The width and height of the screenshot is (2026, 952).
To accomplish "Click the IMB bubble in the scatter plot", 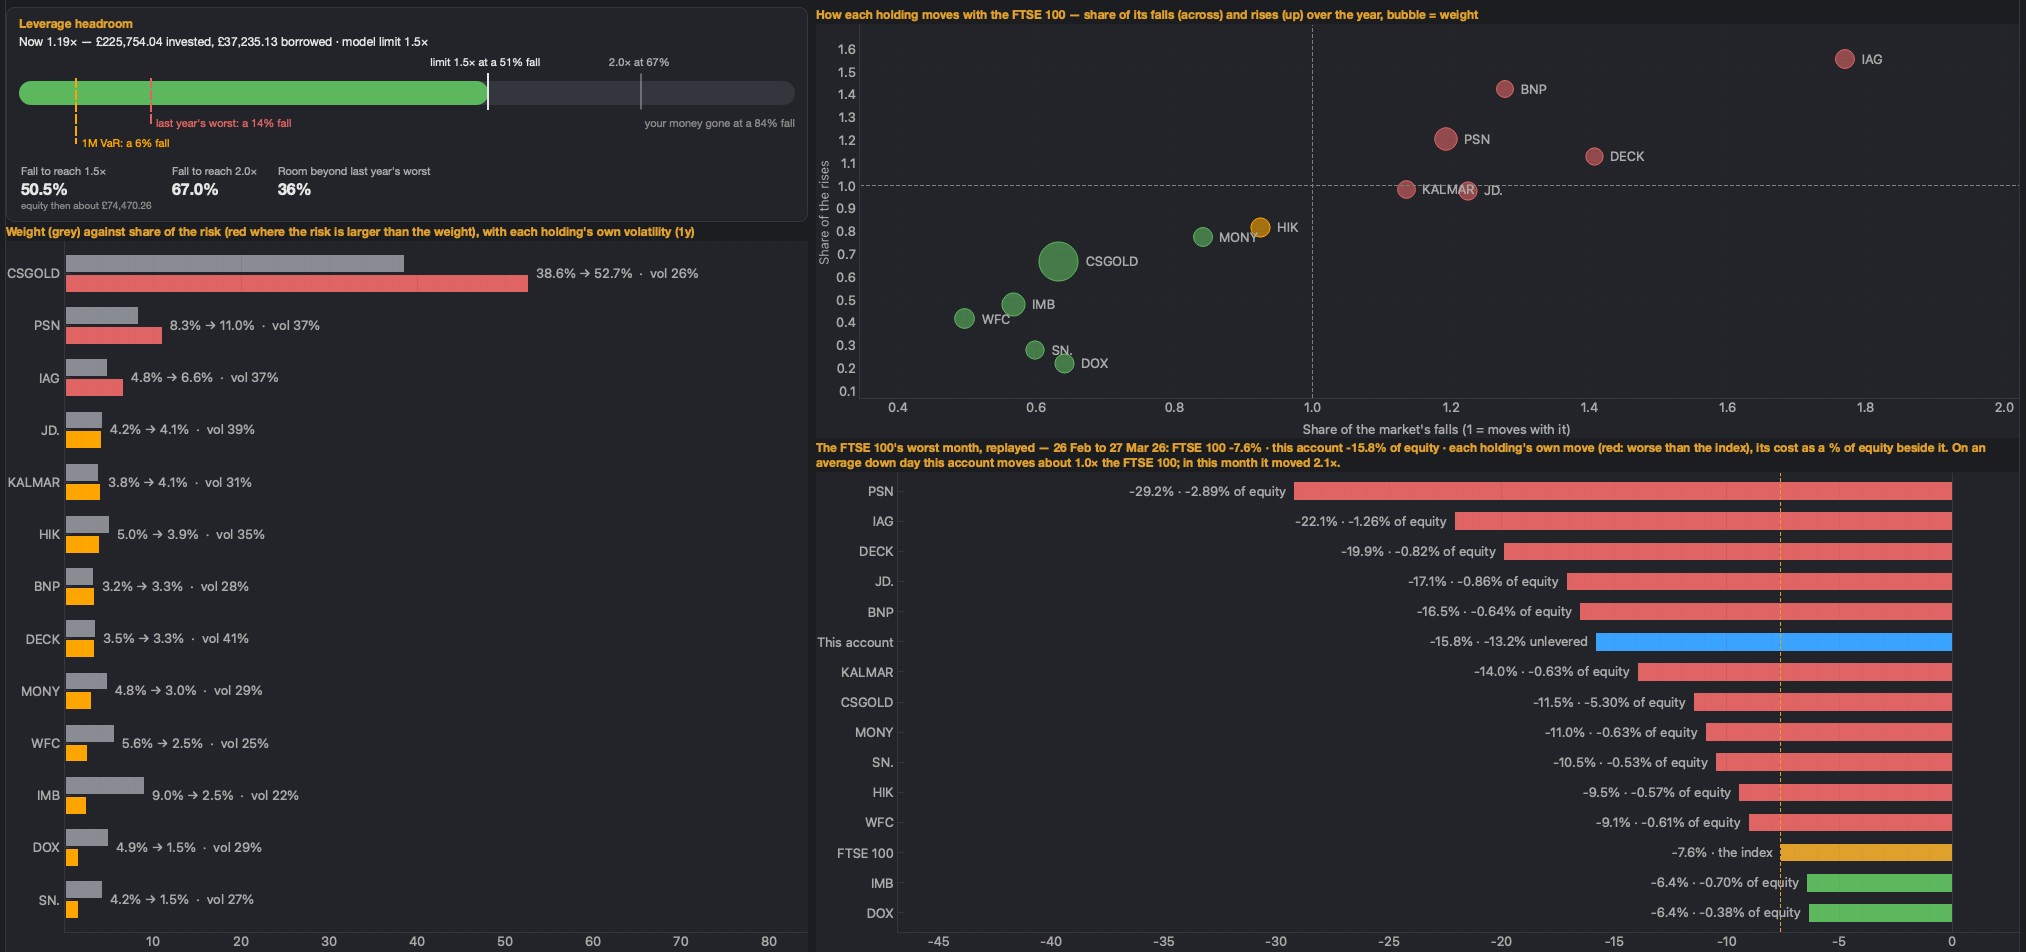I will pos(1013,304).
